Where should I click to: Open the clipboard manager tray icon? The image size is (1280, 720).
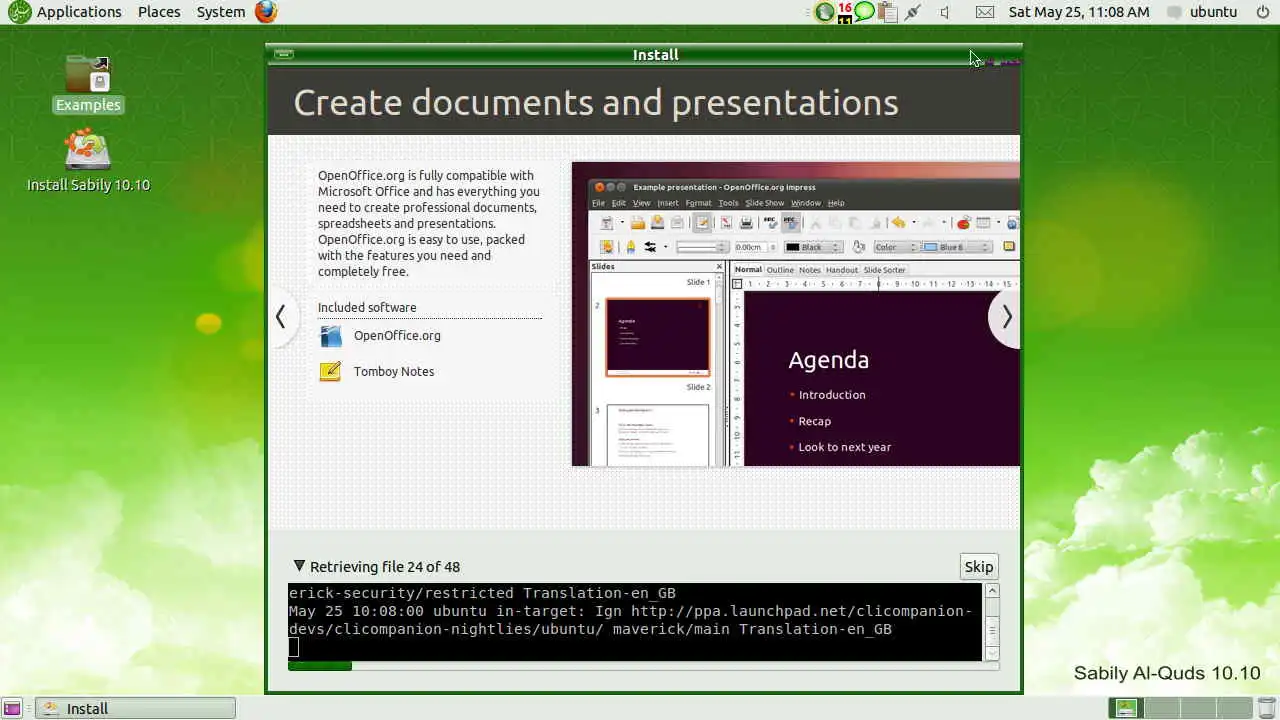click(x=886, y=12)
